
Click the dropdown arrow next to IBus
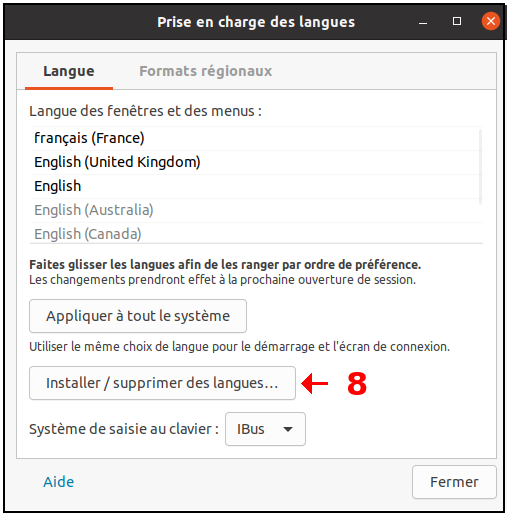[x=288, y=429]
